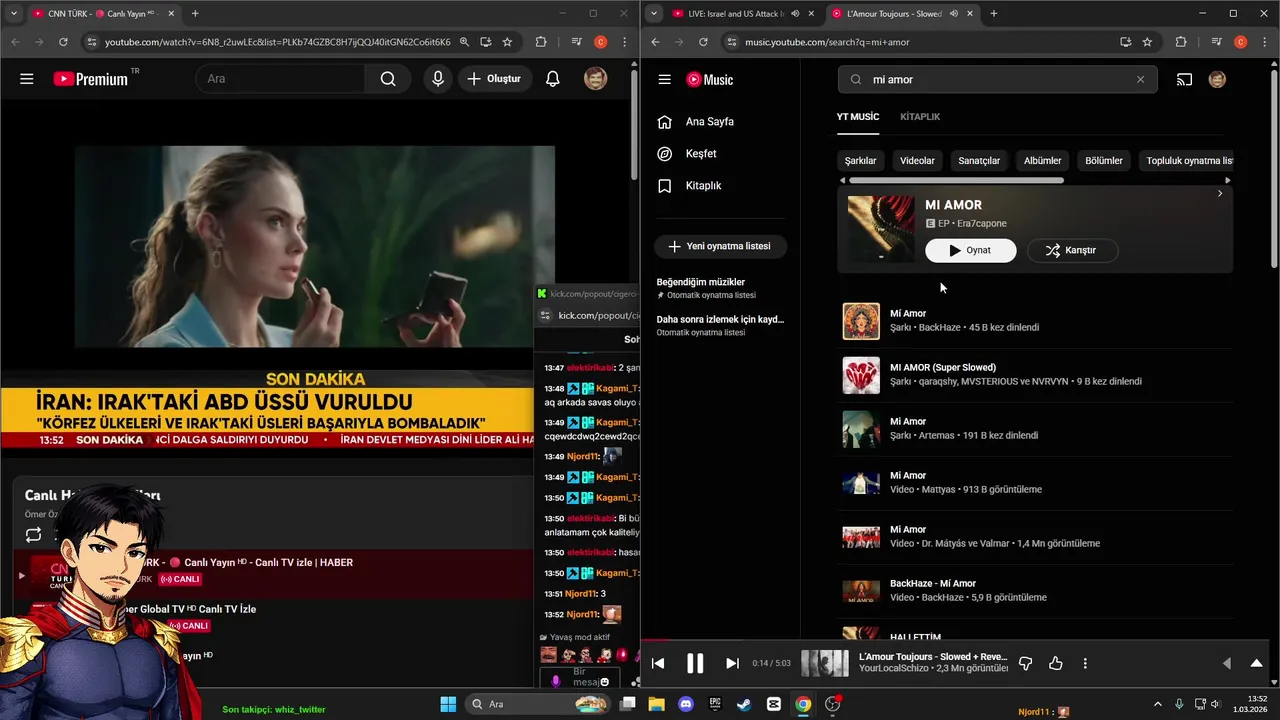Image resolution: width=1280 pixels, height=720 pixels.
Task: Clear the 'mi amor' search with X
Action: (1140, 79)
